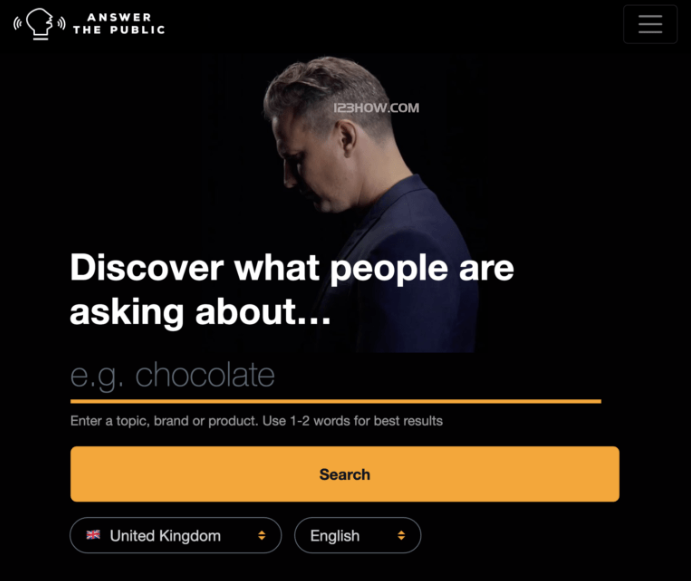Click the left sound waves of the logo
This screenshot has height=581, width=691.
[x=17, y=23]
